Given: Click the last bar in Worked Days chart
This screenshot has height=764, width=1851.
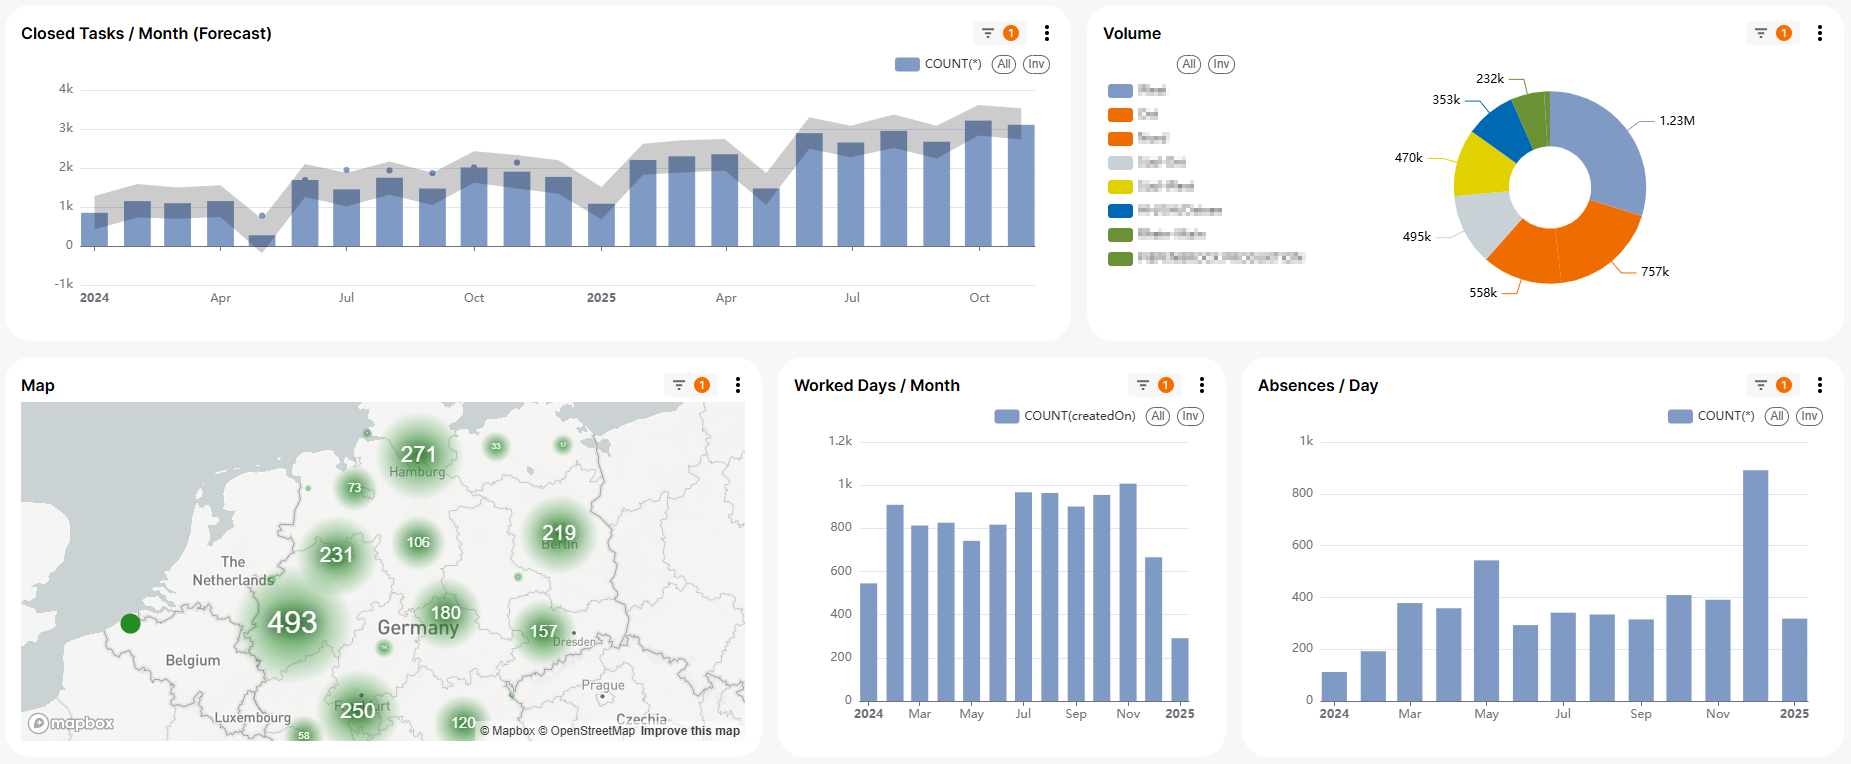Looking at the screenshot, I should tap(1180, 669).
